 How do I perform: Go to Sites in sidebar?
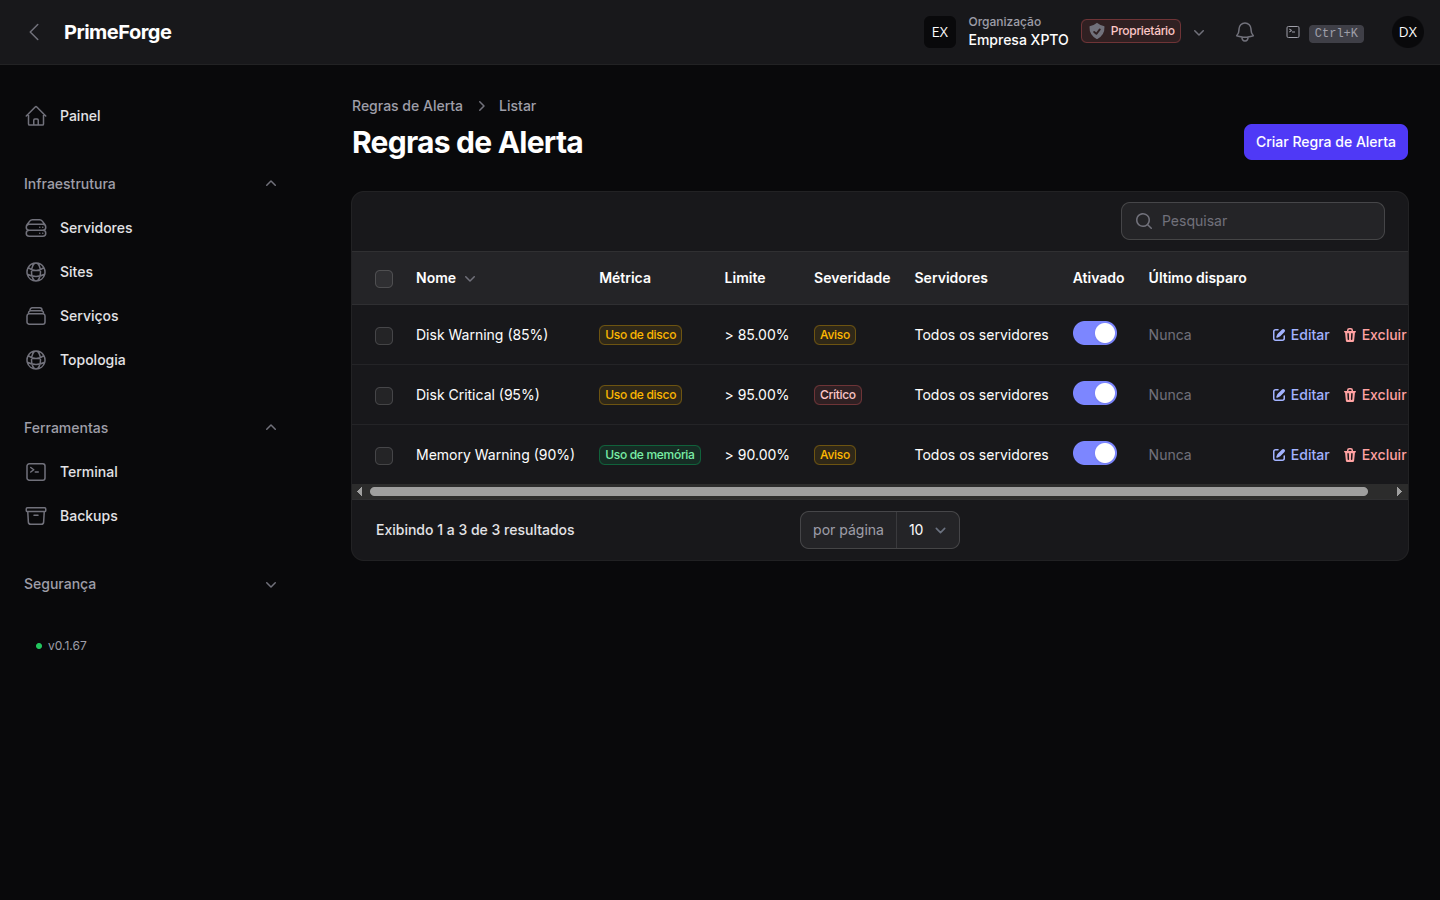pos(152,272)
